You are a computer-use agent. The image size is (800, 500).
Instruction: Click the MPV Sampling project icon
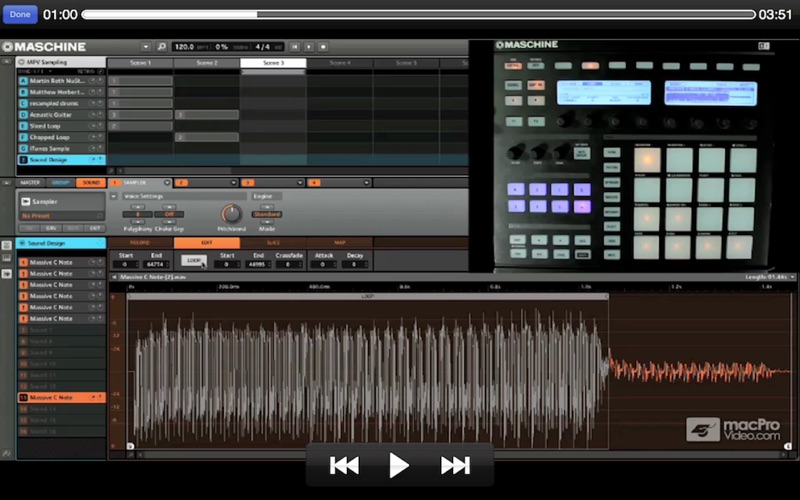(x=21, y=62)
